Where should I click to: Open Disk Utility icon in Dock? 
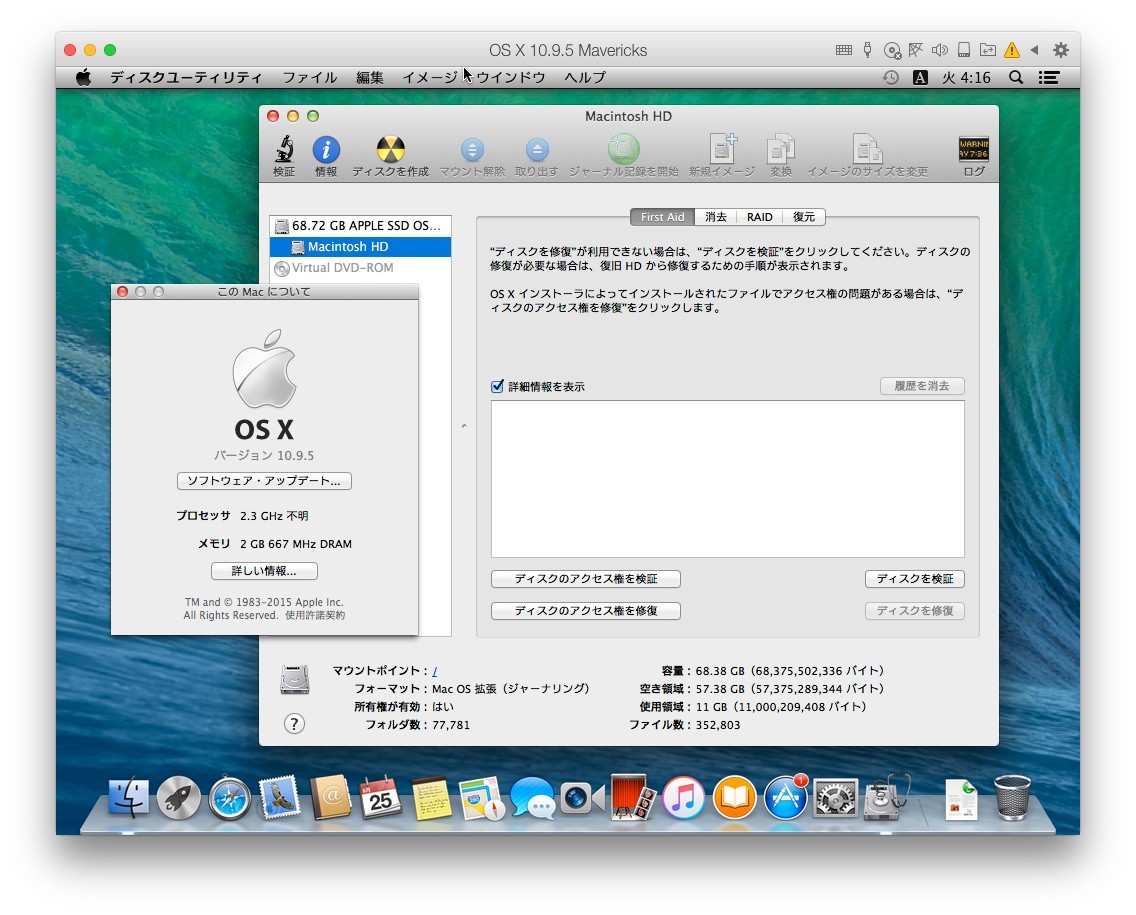[885, 797]
